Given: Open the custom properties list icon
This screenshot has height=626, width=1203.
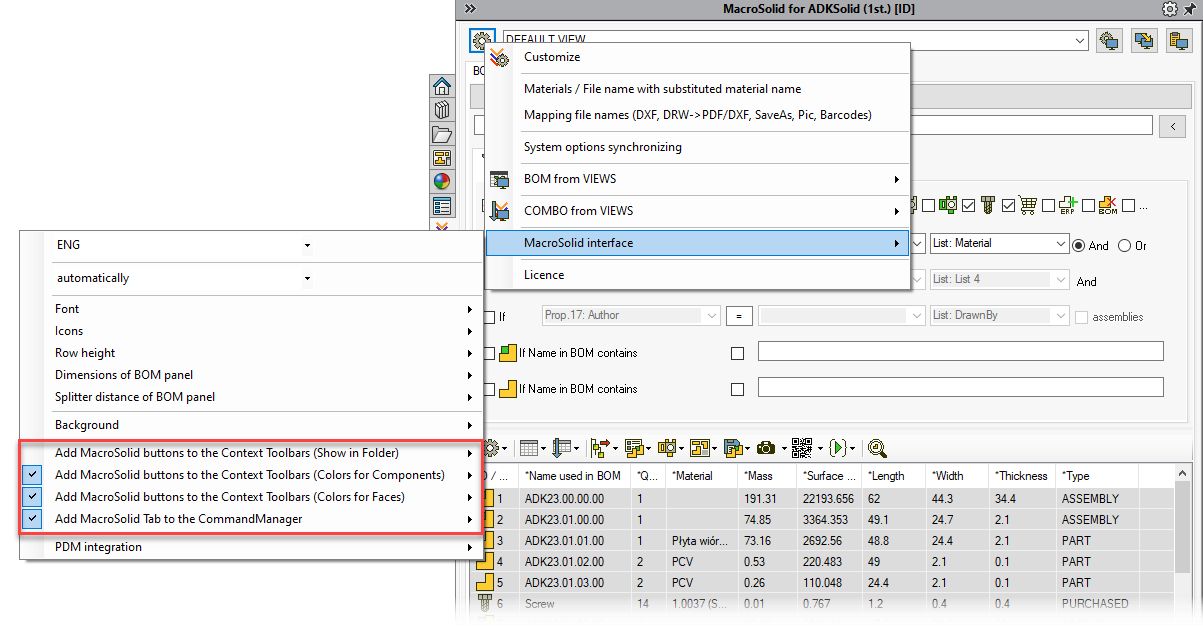Looking at the screenshot, I should coord(441,206).
